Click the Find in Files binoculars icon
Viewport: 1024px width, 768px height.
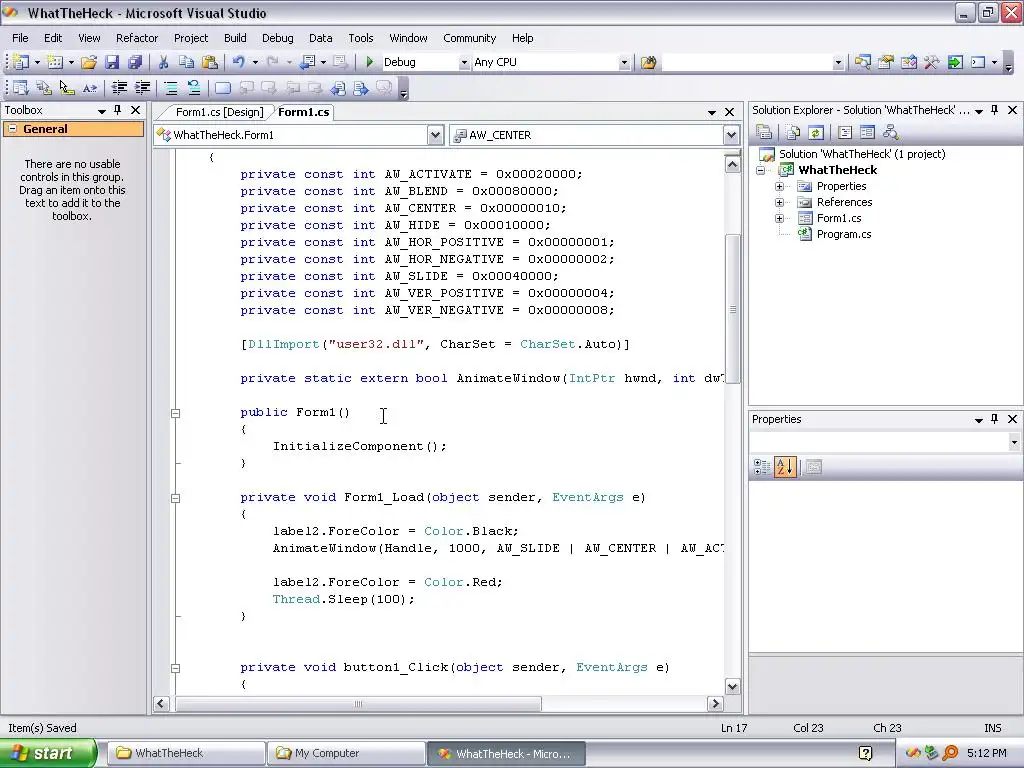click(648, 62)
